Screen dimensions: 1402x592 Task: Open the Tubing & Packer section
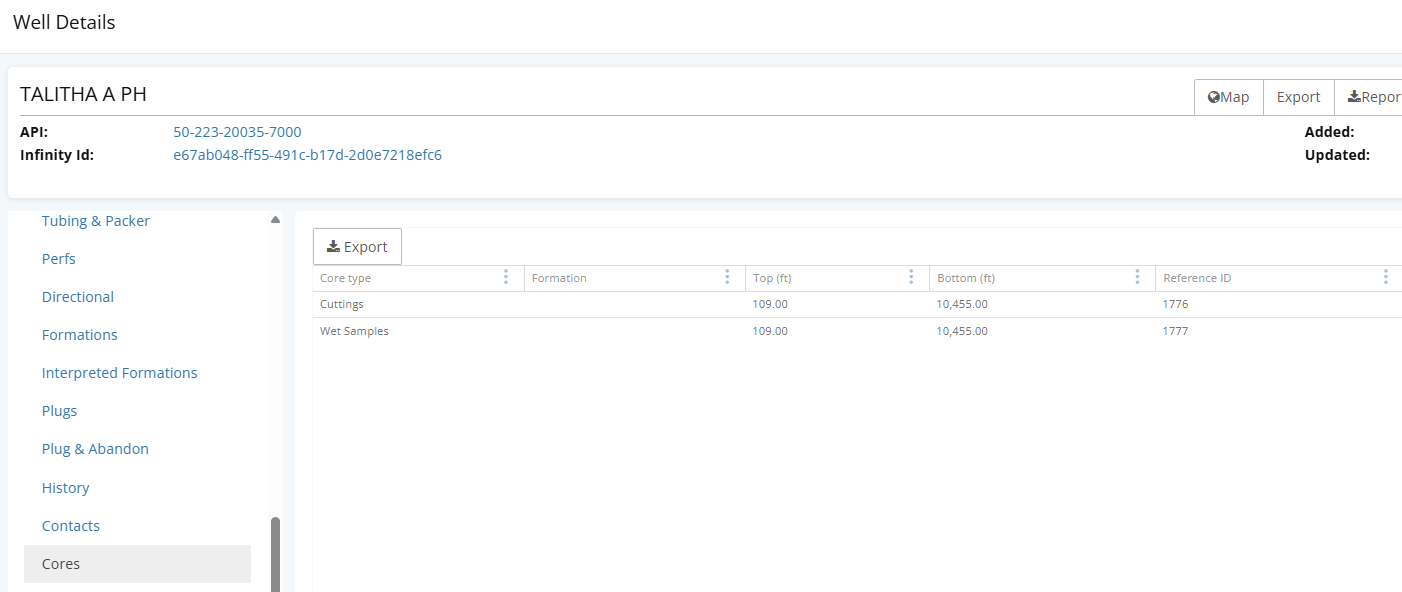click(96, 221)
